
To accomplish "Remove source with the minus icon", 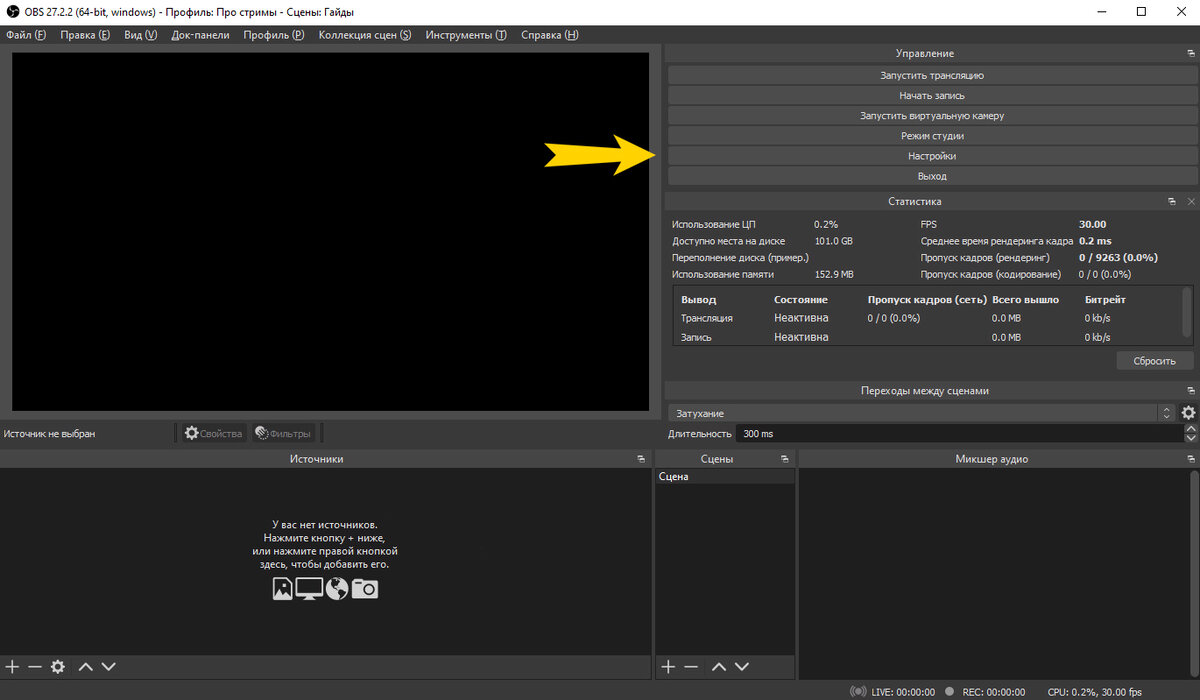I will click(x=34, y=667).
